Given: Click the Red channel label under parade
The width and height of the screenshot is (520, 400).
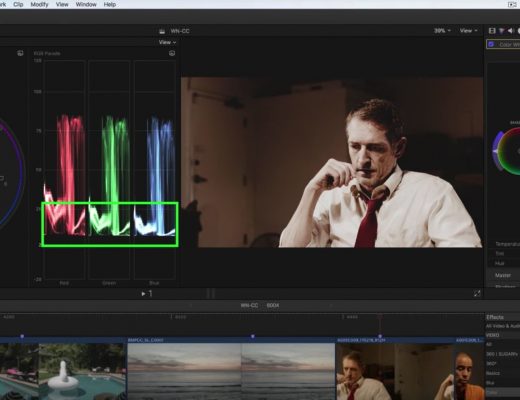Looking at the screenshot, I should click(x=64, y=283).
